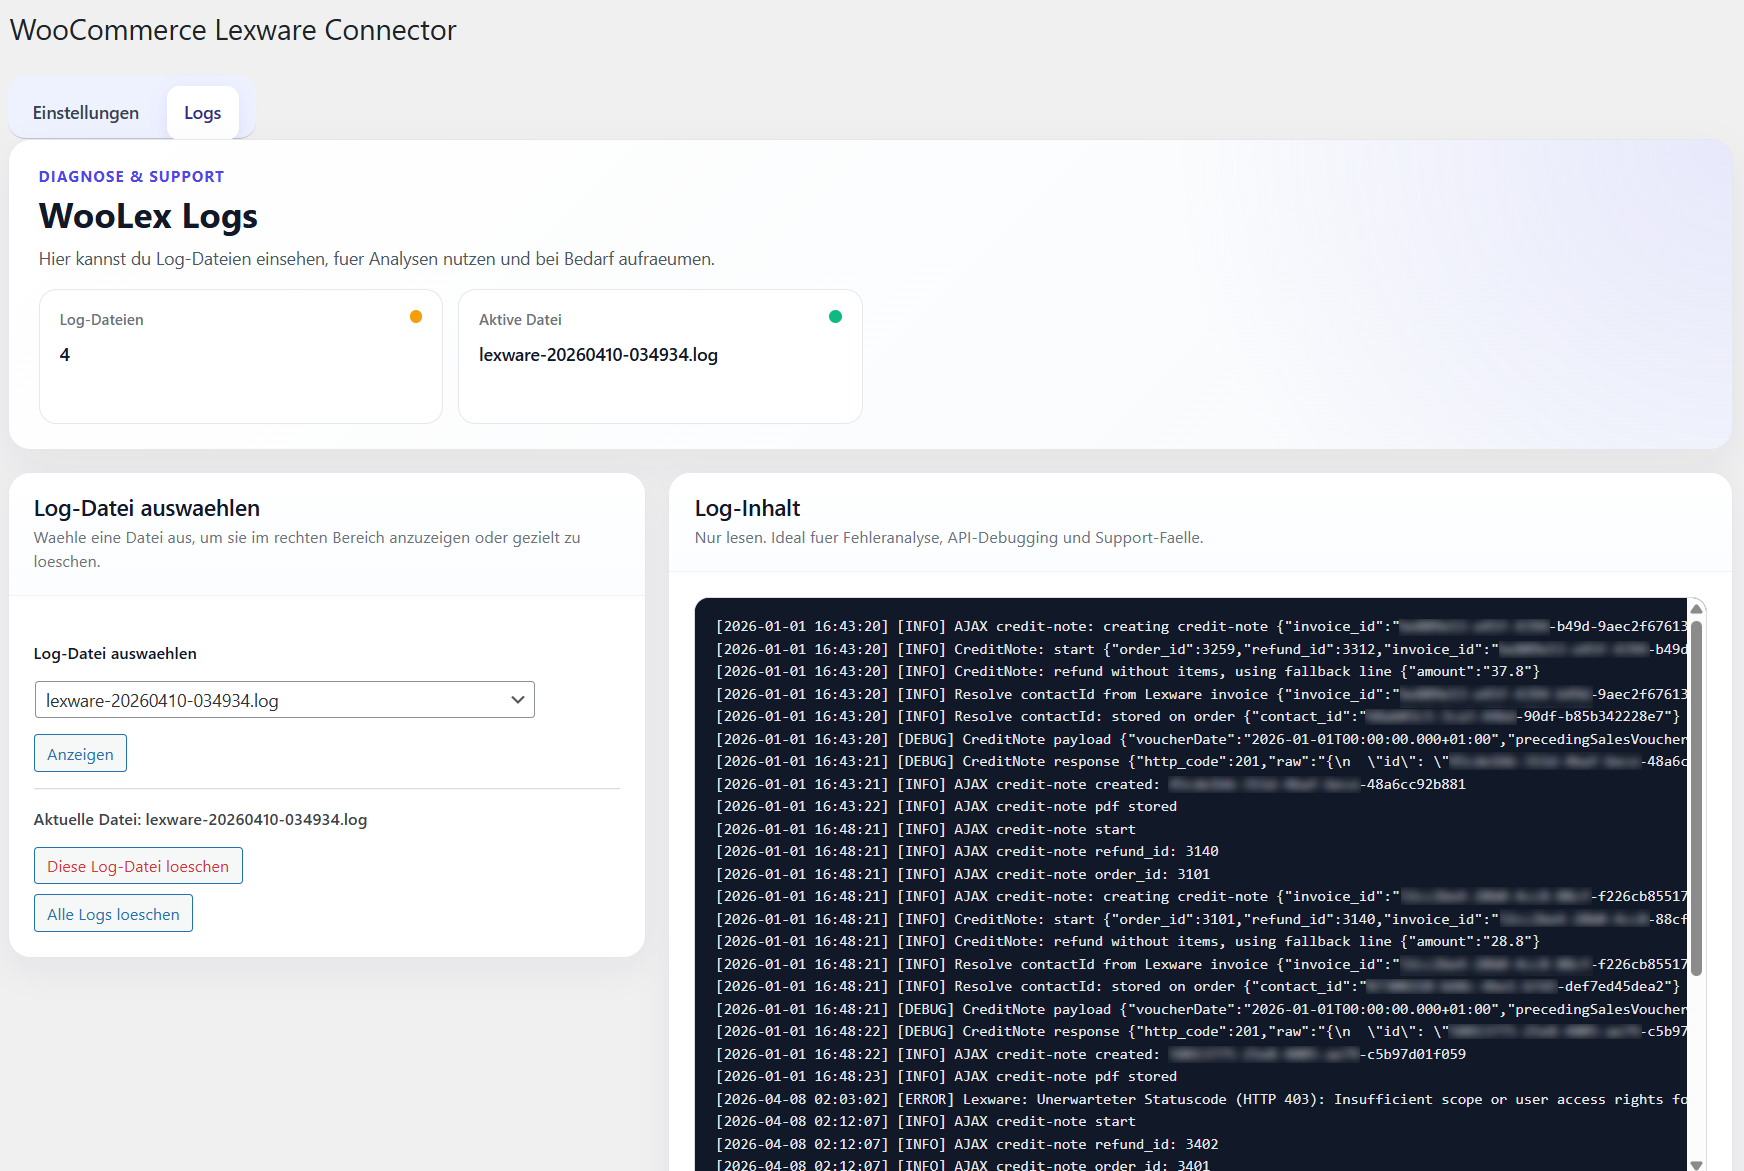Click the WooCommerce Lexware Connector page title
Viewport: 1744px width, 1171px height.
(x=233, y=30)
